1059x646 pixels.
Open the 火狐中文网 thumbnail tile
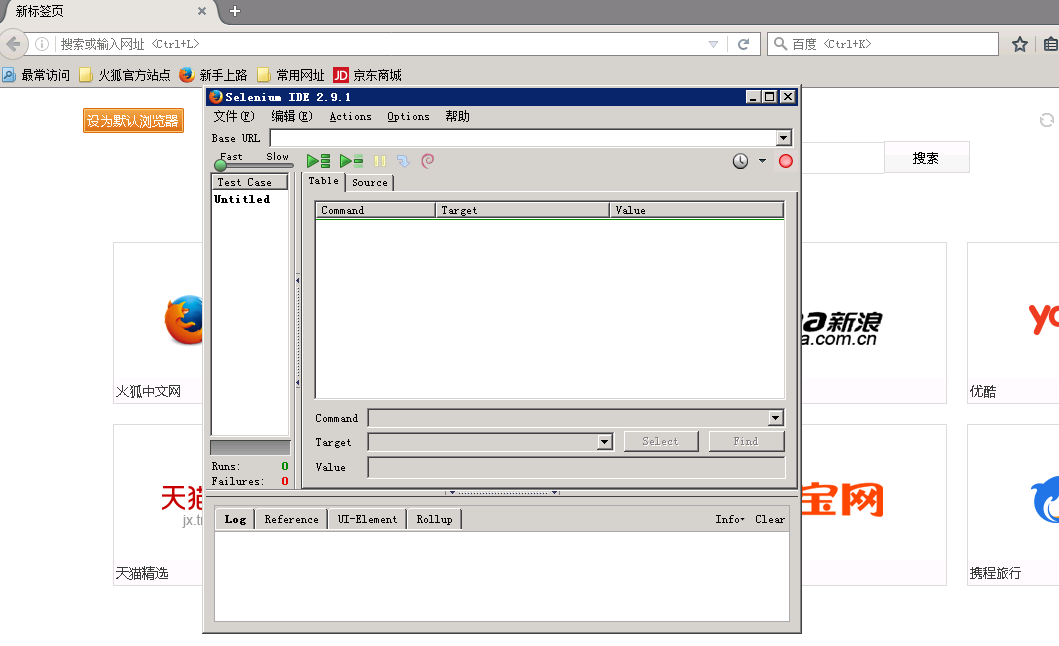pos(158,323)
